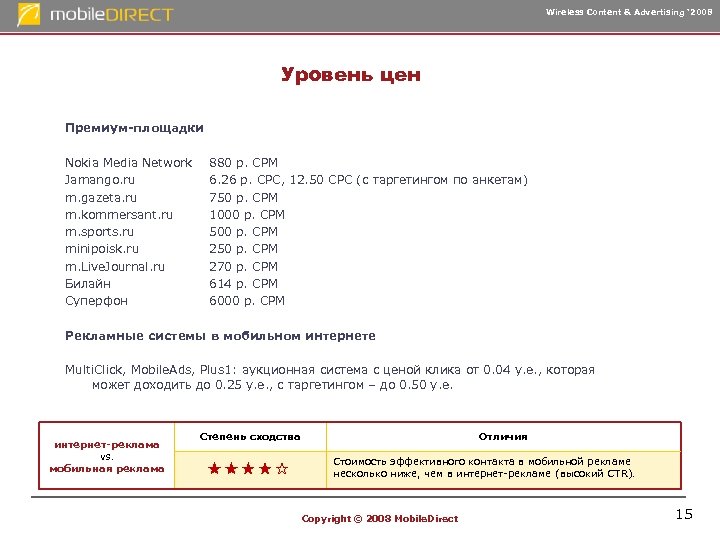Click the 'Суперфон' row name
720x540 pixels.
point(96,301)
